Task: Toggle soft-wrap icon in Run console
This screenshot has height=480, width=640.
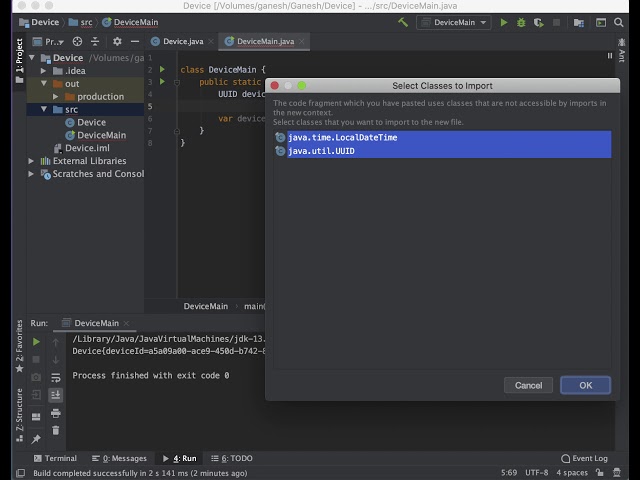Action: (x=56, y=378)
